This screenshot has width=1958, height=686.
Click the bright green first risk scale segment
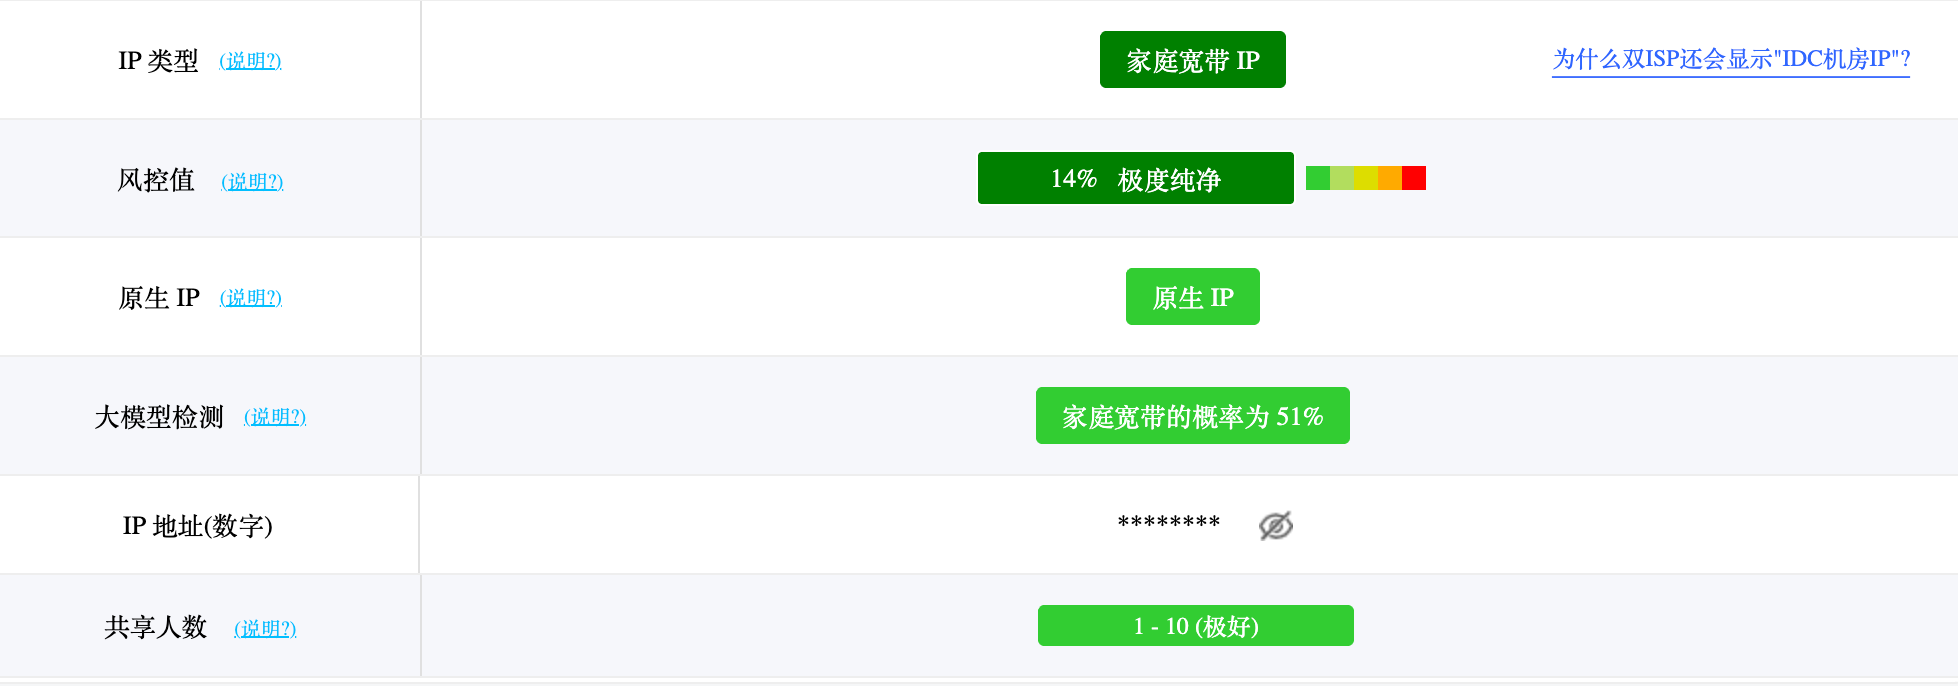tap(1317, 178)
